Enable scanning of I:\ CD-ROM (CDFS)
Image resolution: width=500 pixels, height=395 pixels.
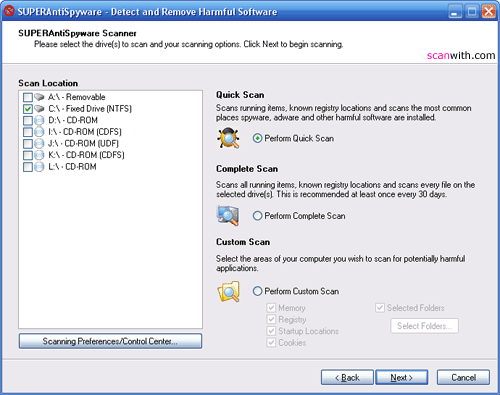tap(28, 132)
